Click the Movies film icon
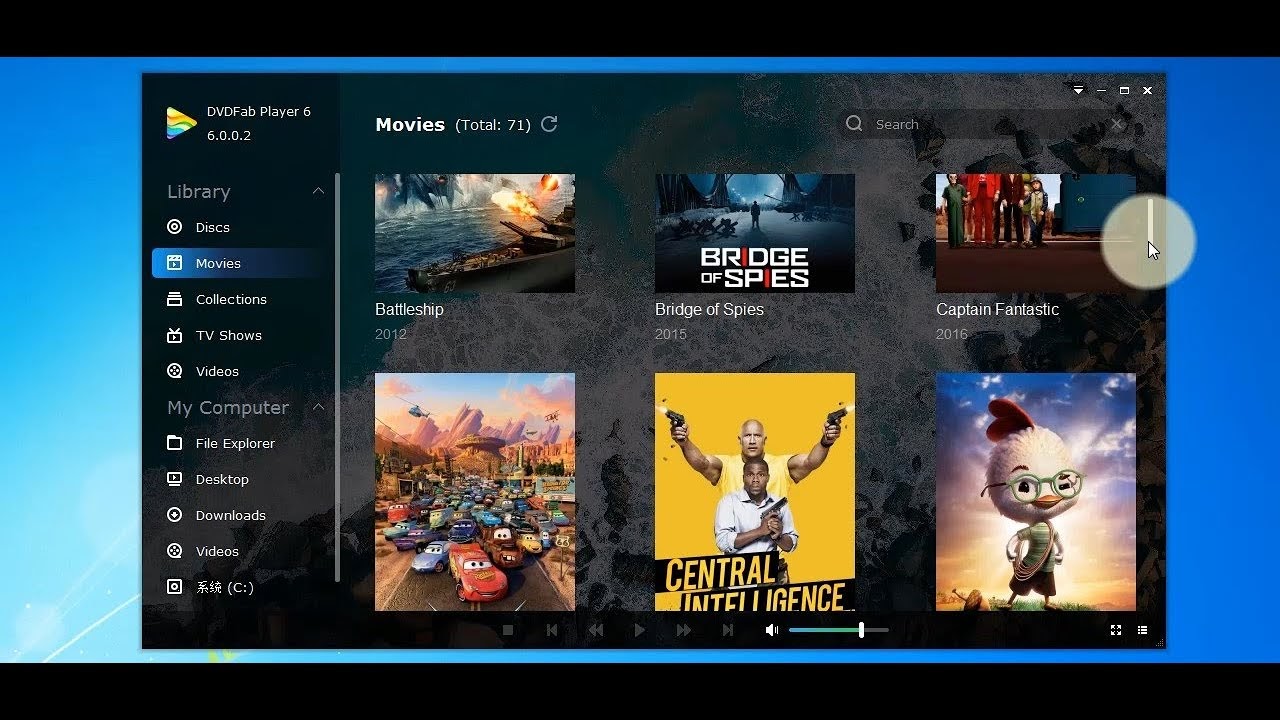Screen dimensions: 1280x720 175,263
